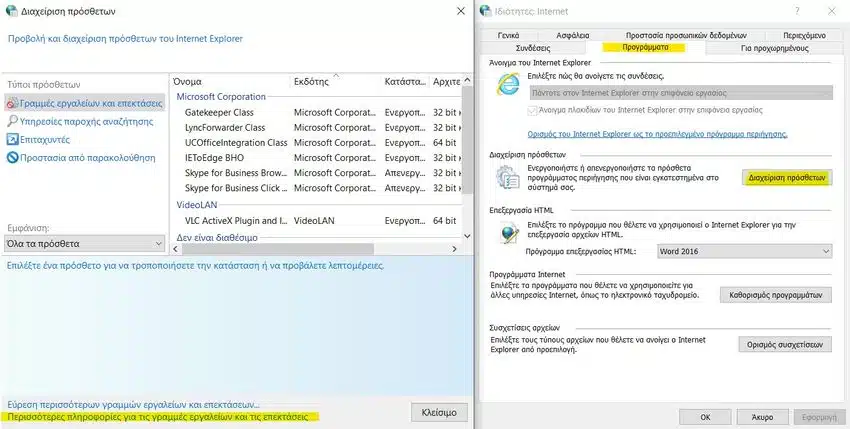The image size is (850, 429).
Task: Select the LyncForwarder Class row
Action: (316, 127)
